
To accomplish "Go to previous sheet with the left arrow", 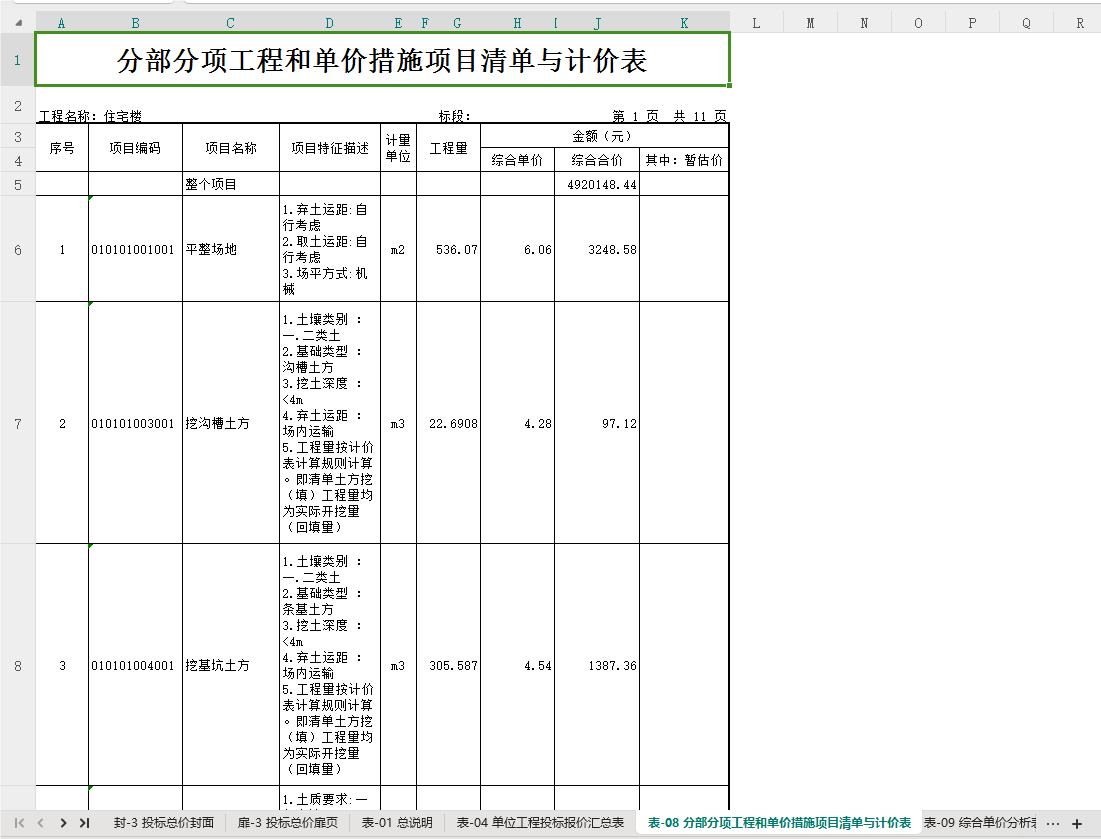I will click(41, 823).
